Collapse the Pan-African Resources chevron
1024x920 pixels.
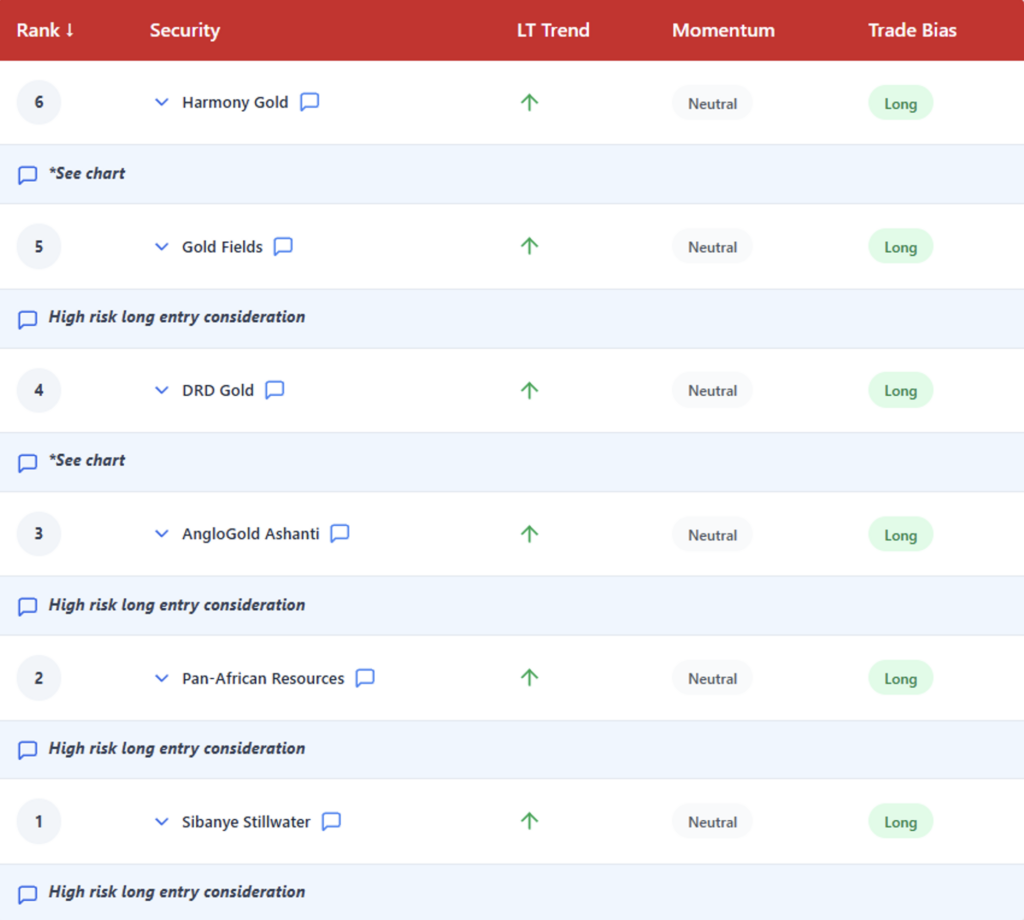pos(162,678)
